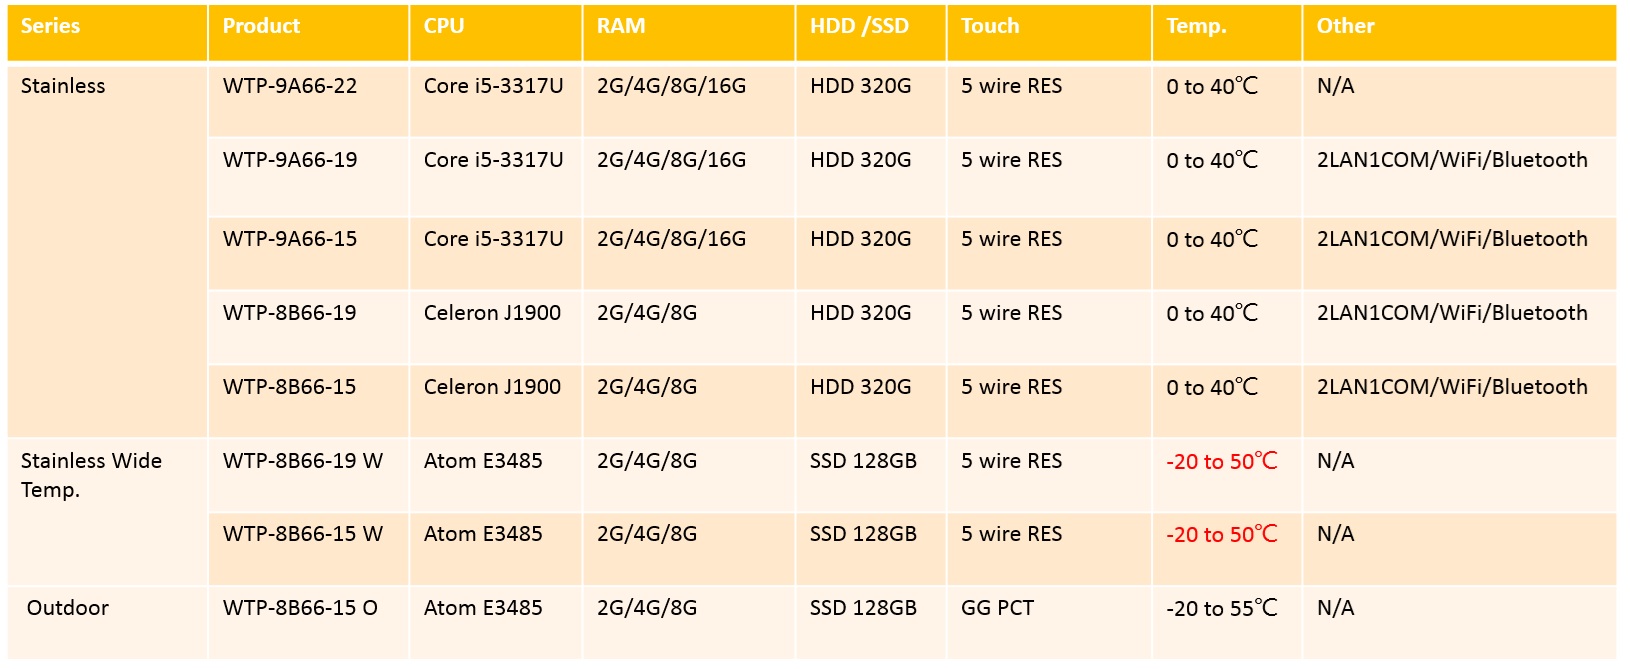Click the Touch column header
Image resolution: width=1630 pixels, height=669 pixels.
click(990, 27)
